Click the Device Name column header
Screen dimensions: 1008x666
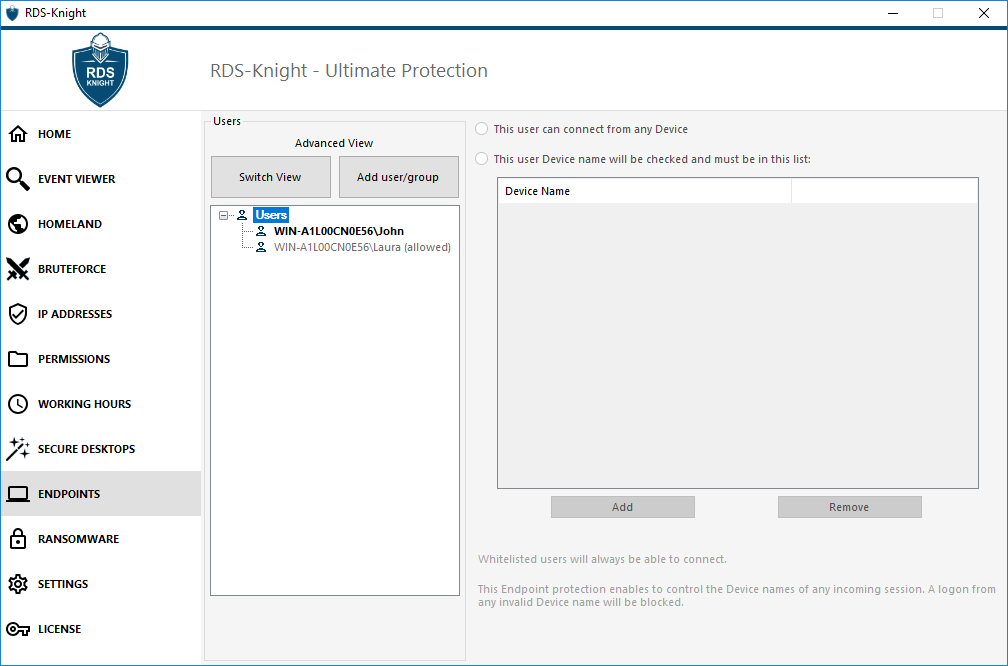(x=644, y=191)
